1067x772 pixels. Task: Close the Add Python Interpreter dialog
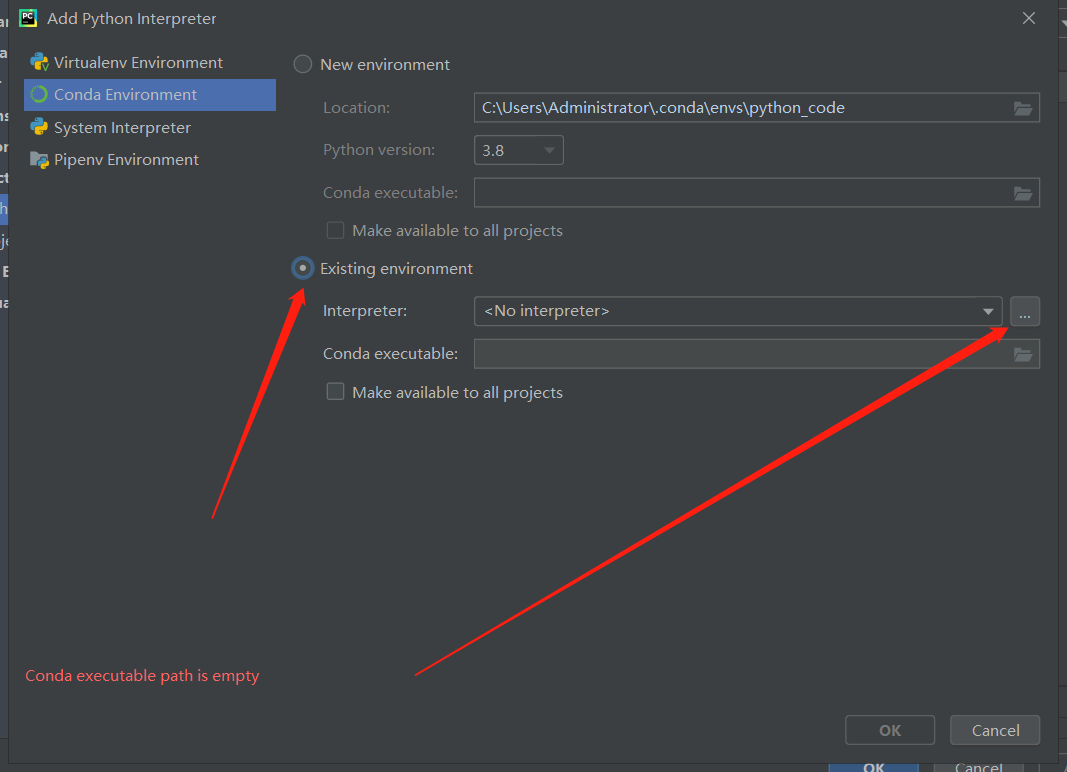(x=1029, y=18)
